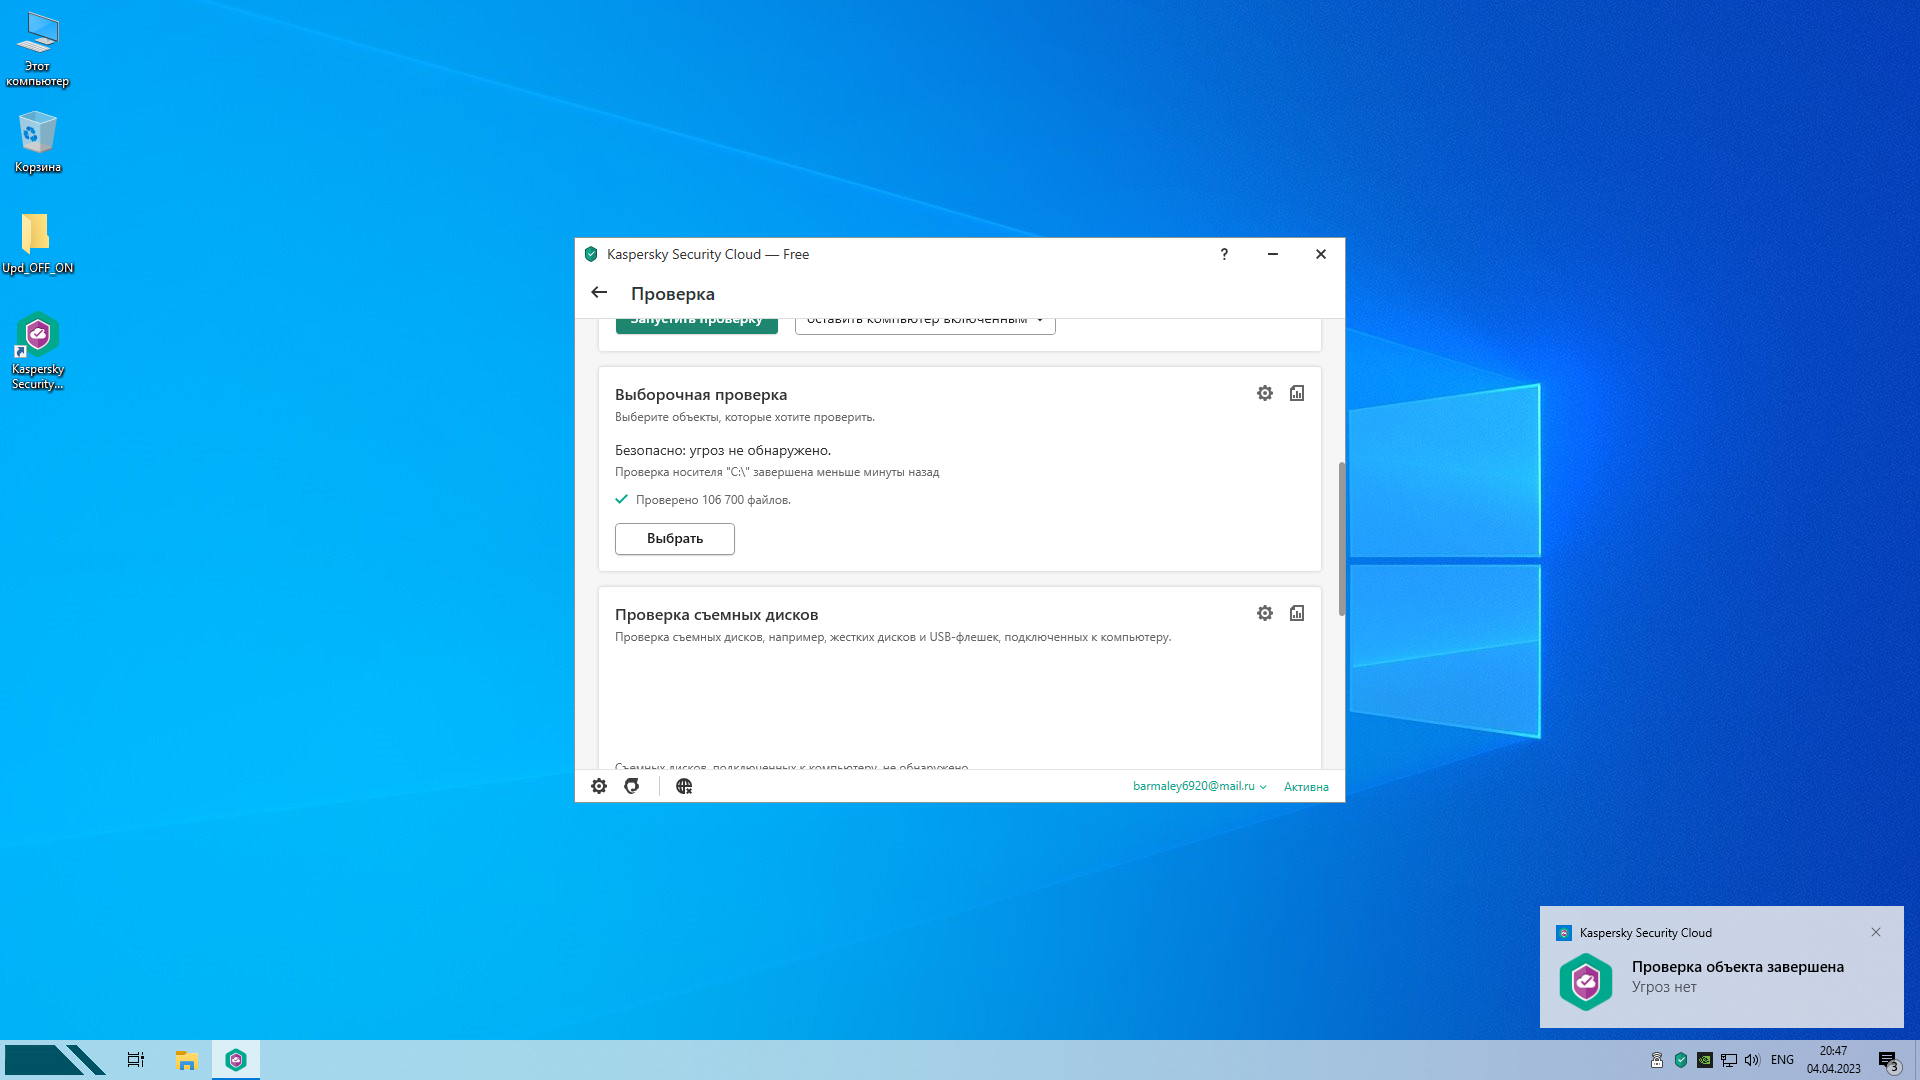The image size is (1920, 1080).
Task: Click the Kaspersky shield tray icon
Action: point(1681,1061)
